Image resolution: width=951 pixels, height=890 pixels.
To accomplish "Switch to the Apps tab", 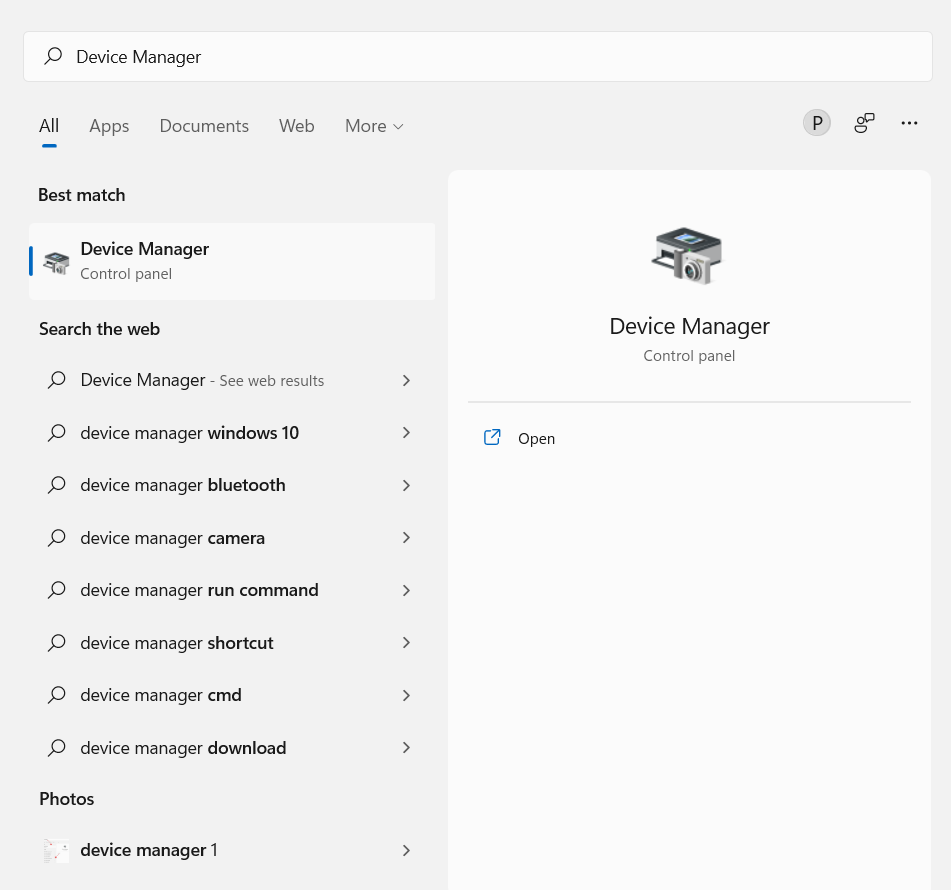I will (x=109, y=126).
